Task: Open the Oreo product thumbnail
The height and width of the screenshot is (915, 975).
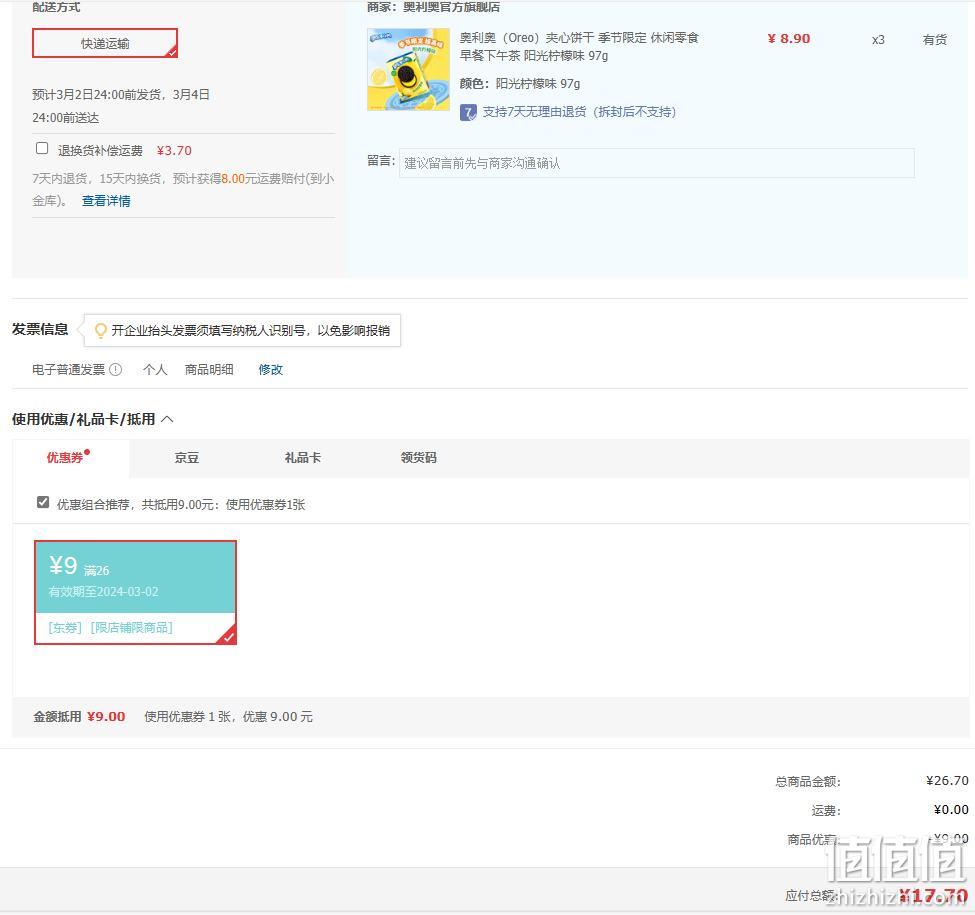Action: coord(409,69)
